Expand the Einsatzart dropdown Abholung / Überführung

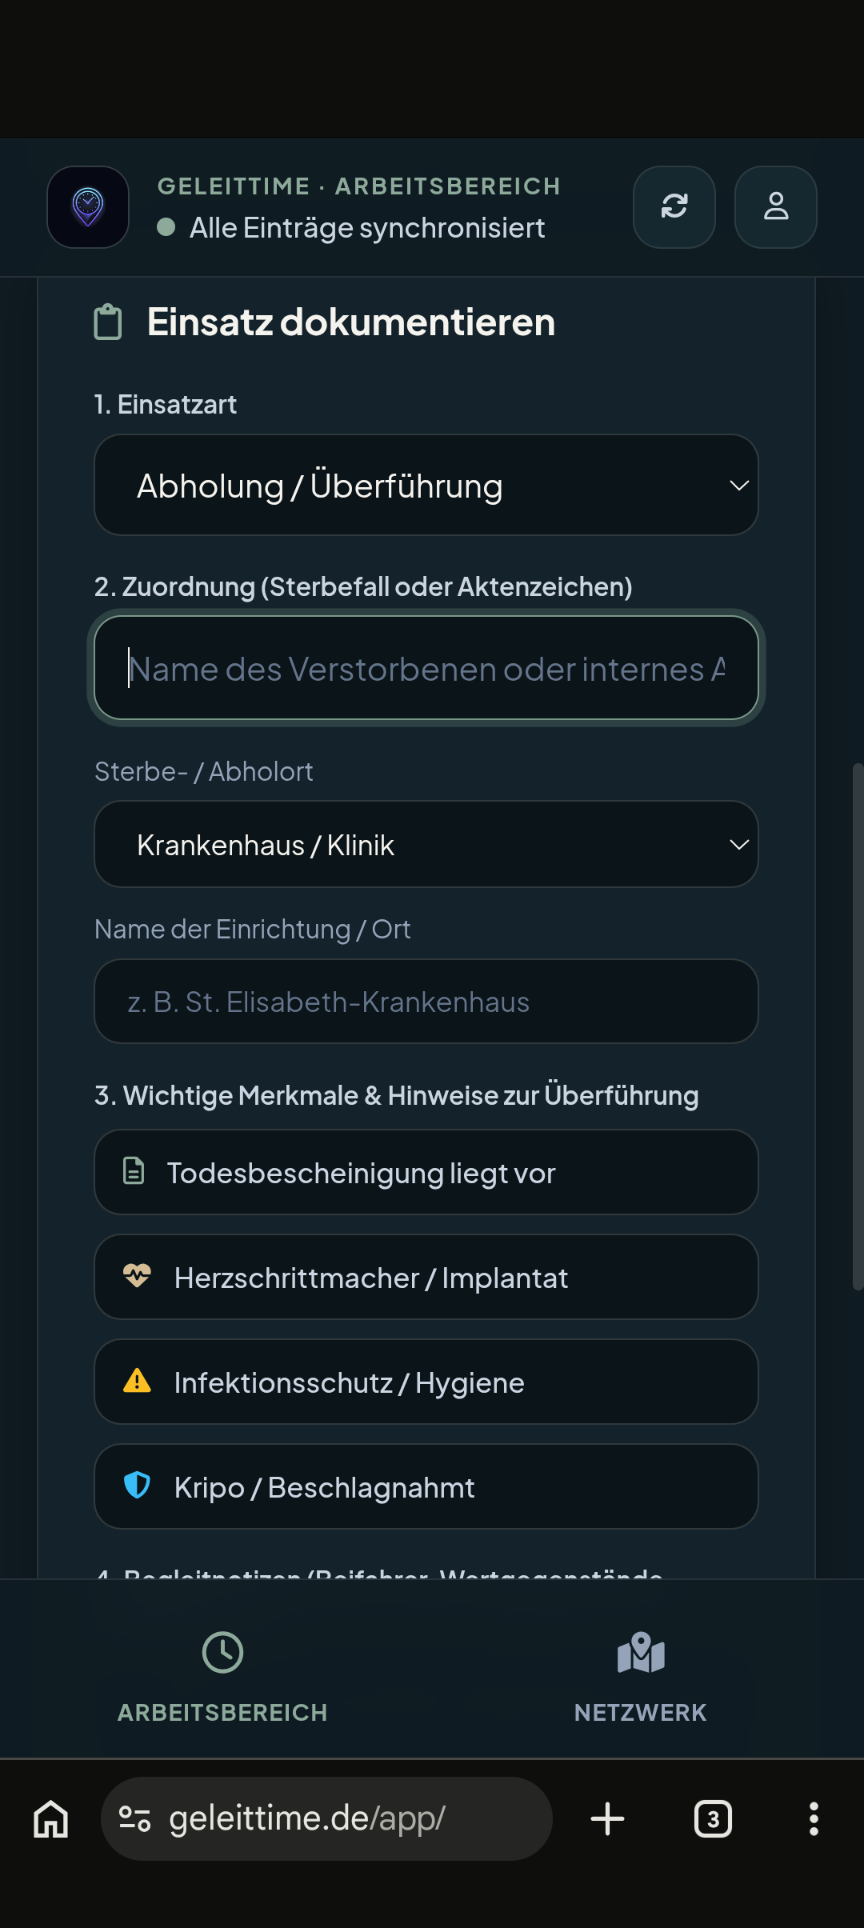(x=426, y=485)
